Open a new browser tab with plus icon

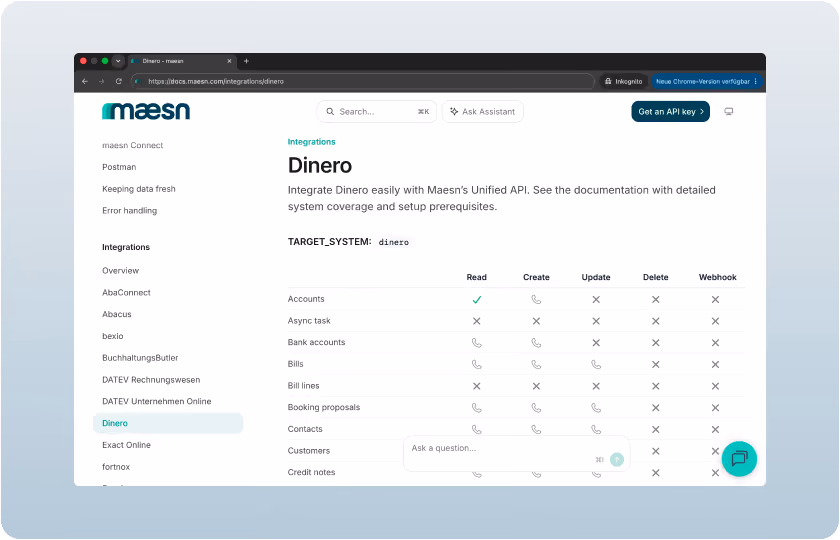click(246, 61)
